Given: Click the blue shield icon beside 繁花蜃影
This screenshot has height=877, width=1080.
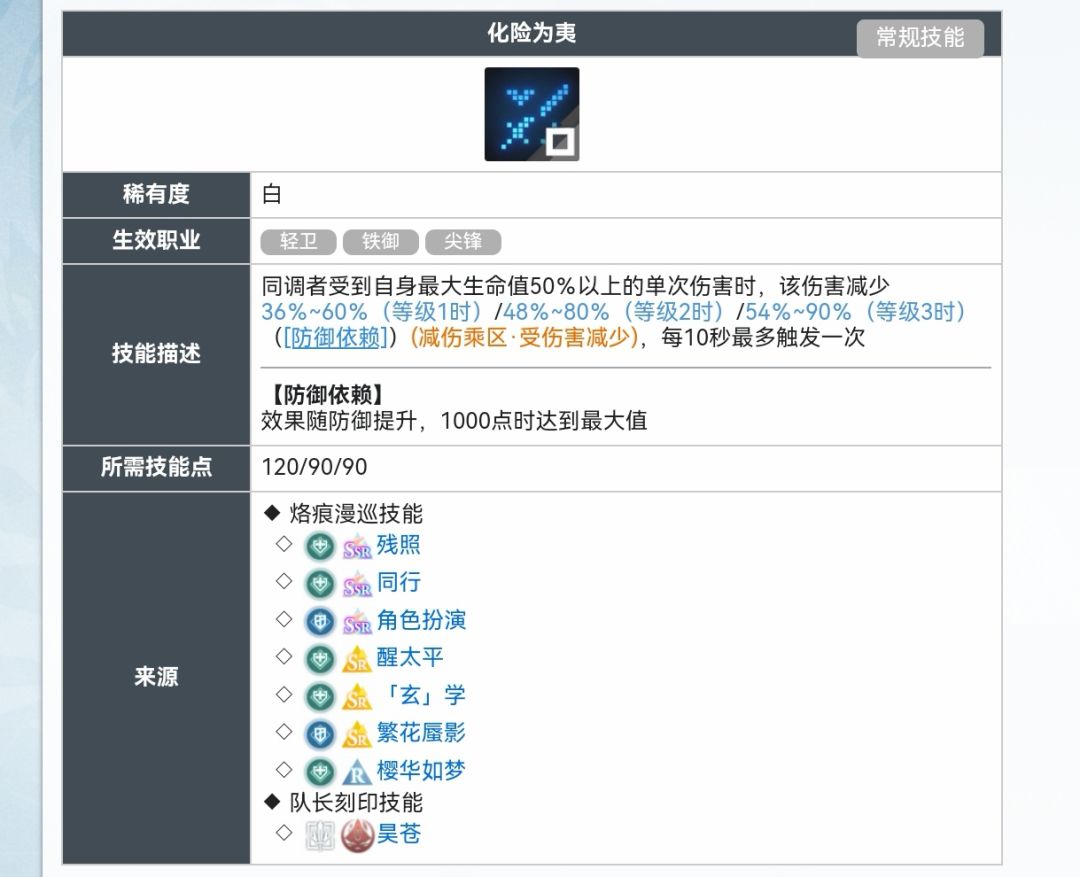Looking at the screenshot, I should click(320, 734).
